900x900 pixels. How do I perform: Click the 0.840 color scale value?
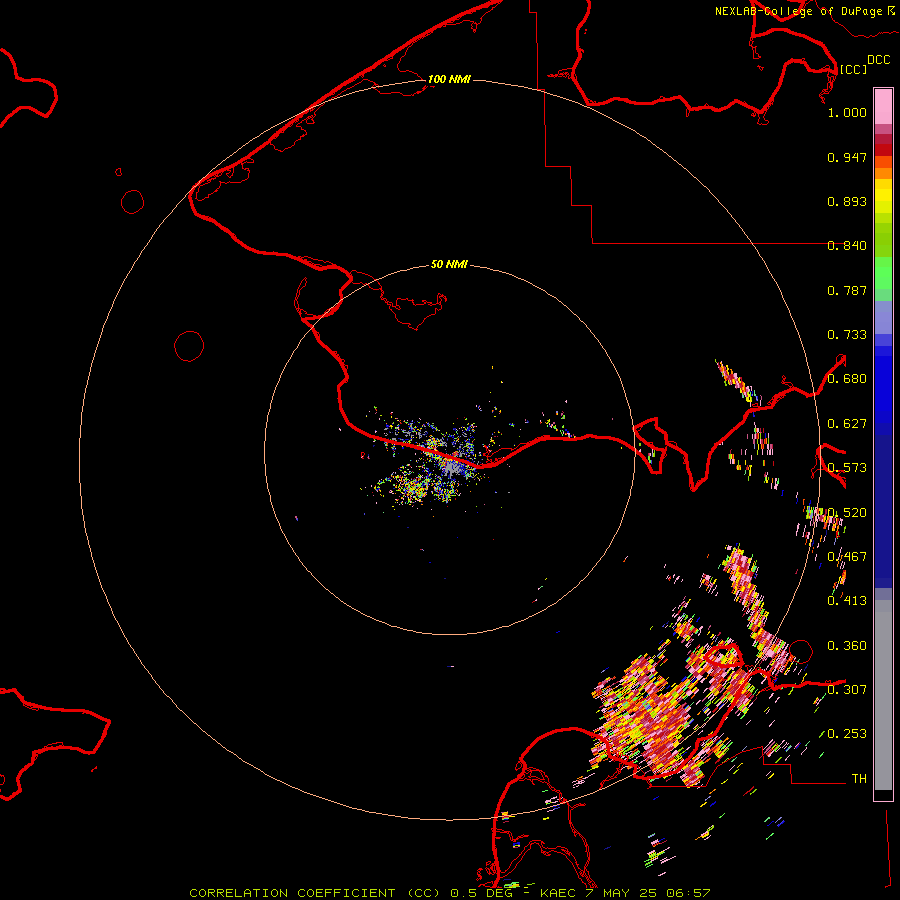coord(847,245)
